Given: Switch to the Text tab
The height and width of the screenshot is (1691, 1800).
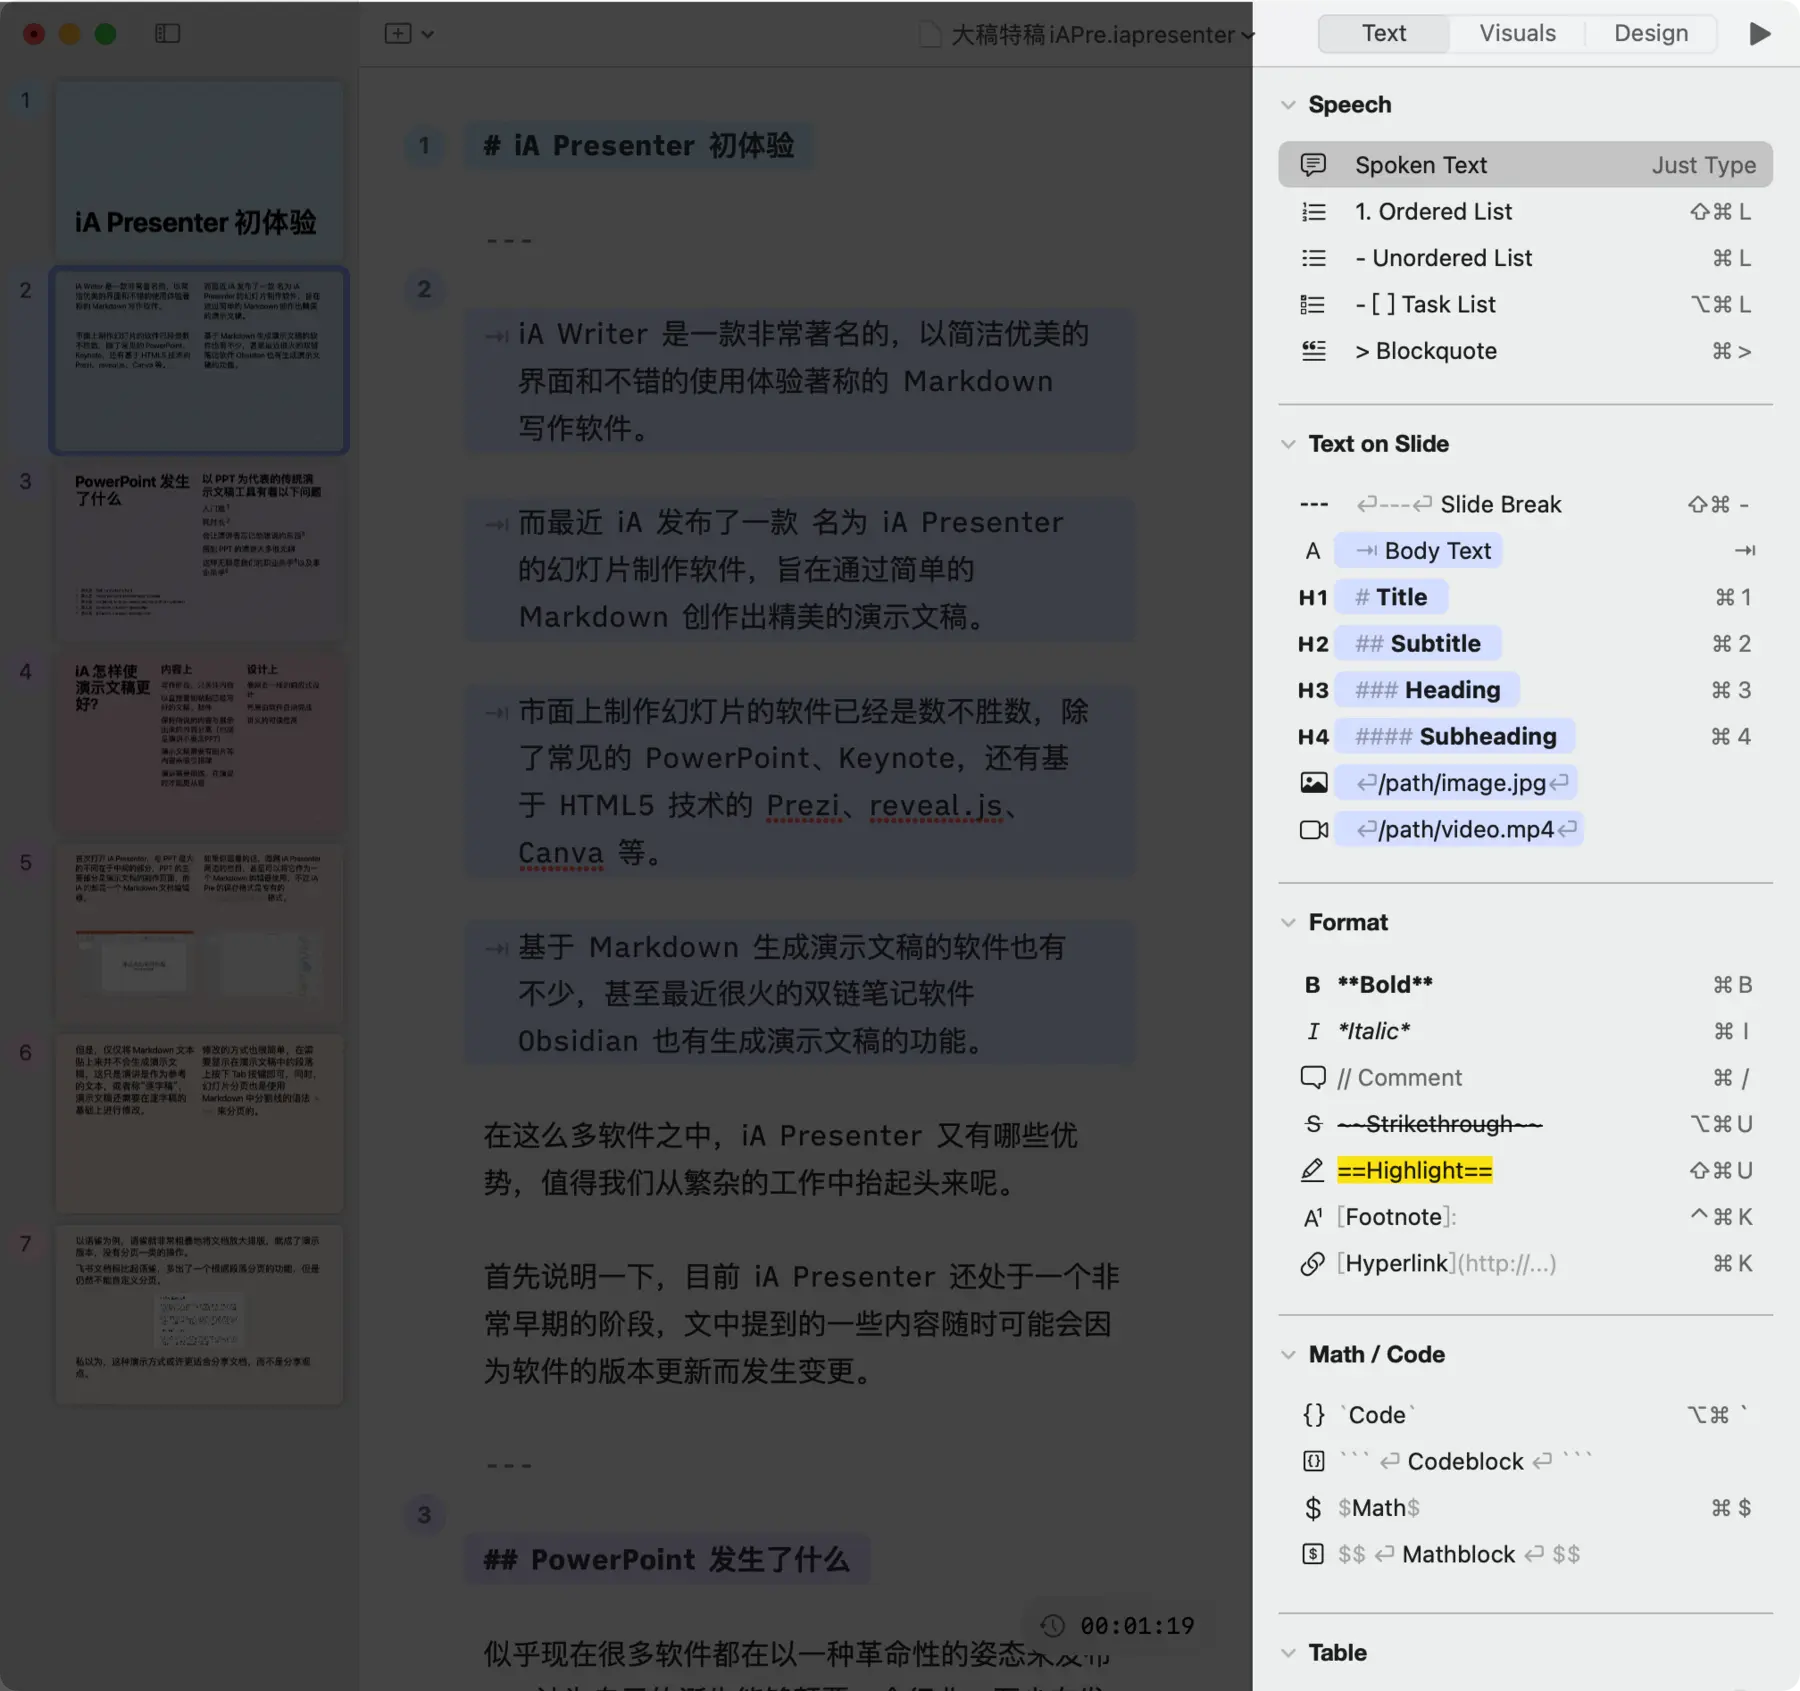Looking at the screenshot, I should (x=1384, y=33).
